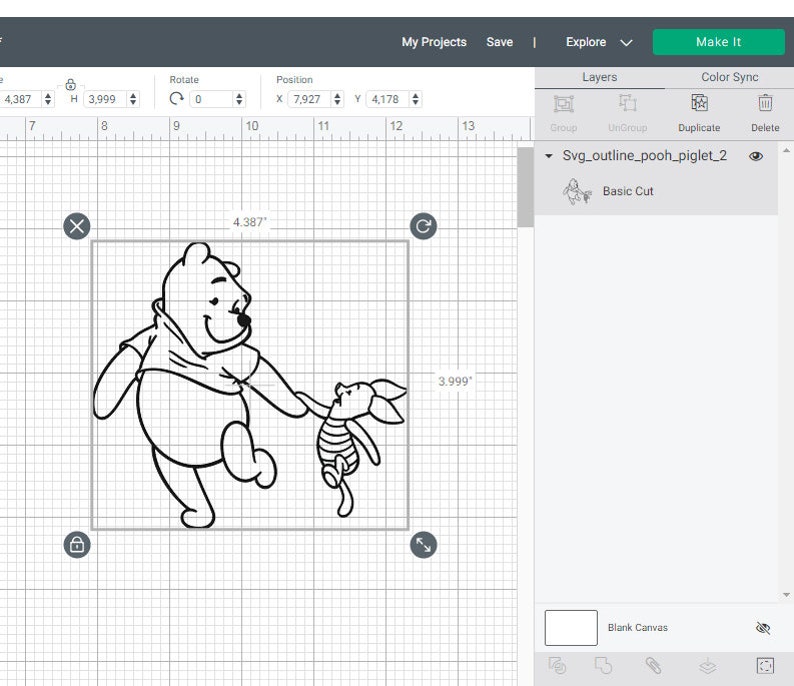This screenshot has width=794, height=686.
Task: Show the Blank Canvas using crossed eye icon
Action: click(763, 628)
